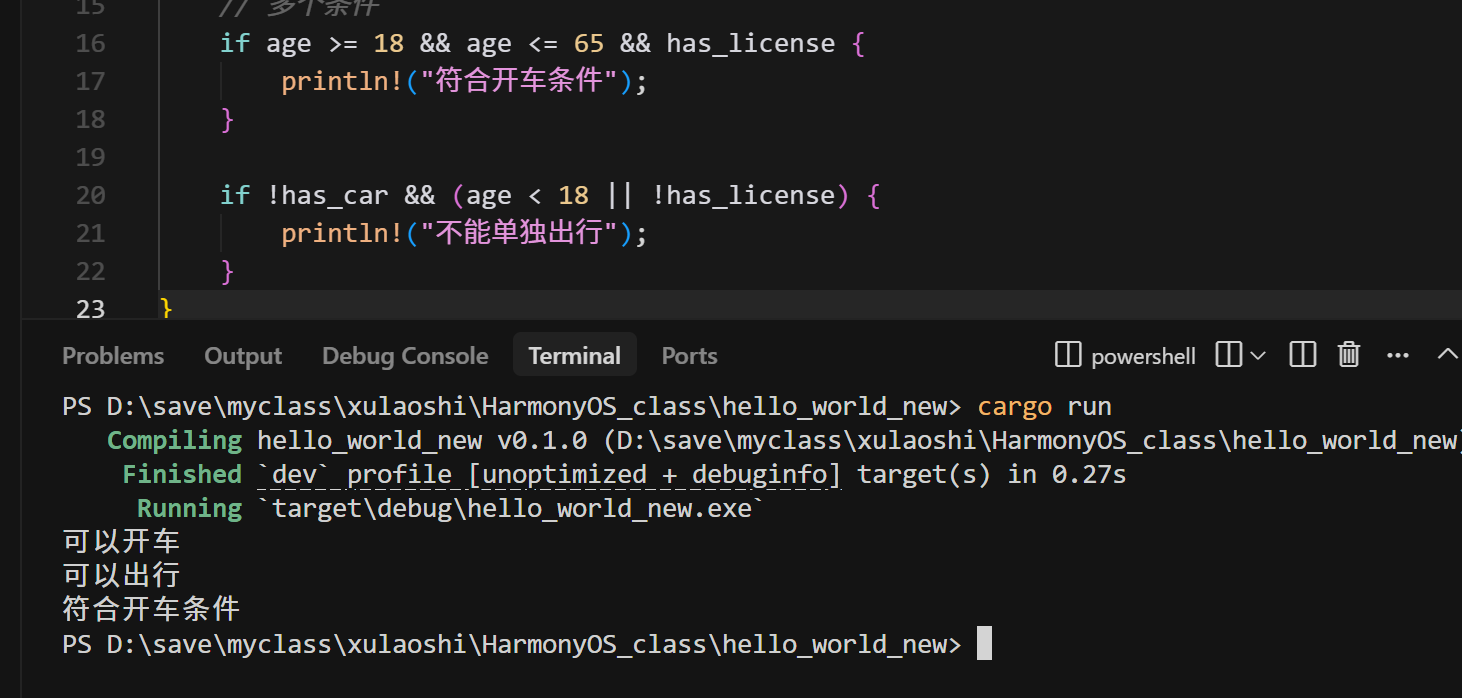Click line number 19 in the gutter
This screenshot has width=1462, height=698.
click(x=90, y=157)
